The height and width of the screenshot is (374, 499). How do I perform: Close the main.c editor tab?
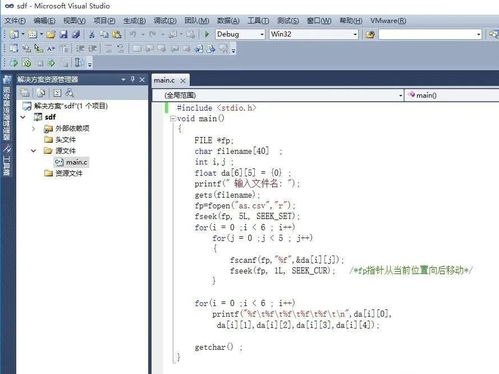[183, 80]
